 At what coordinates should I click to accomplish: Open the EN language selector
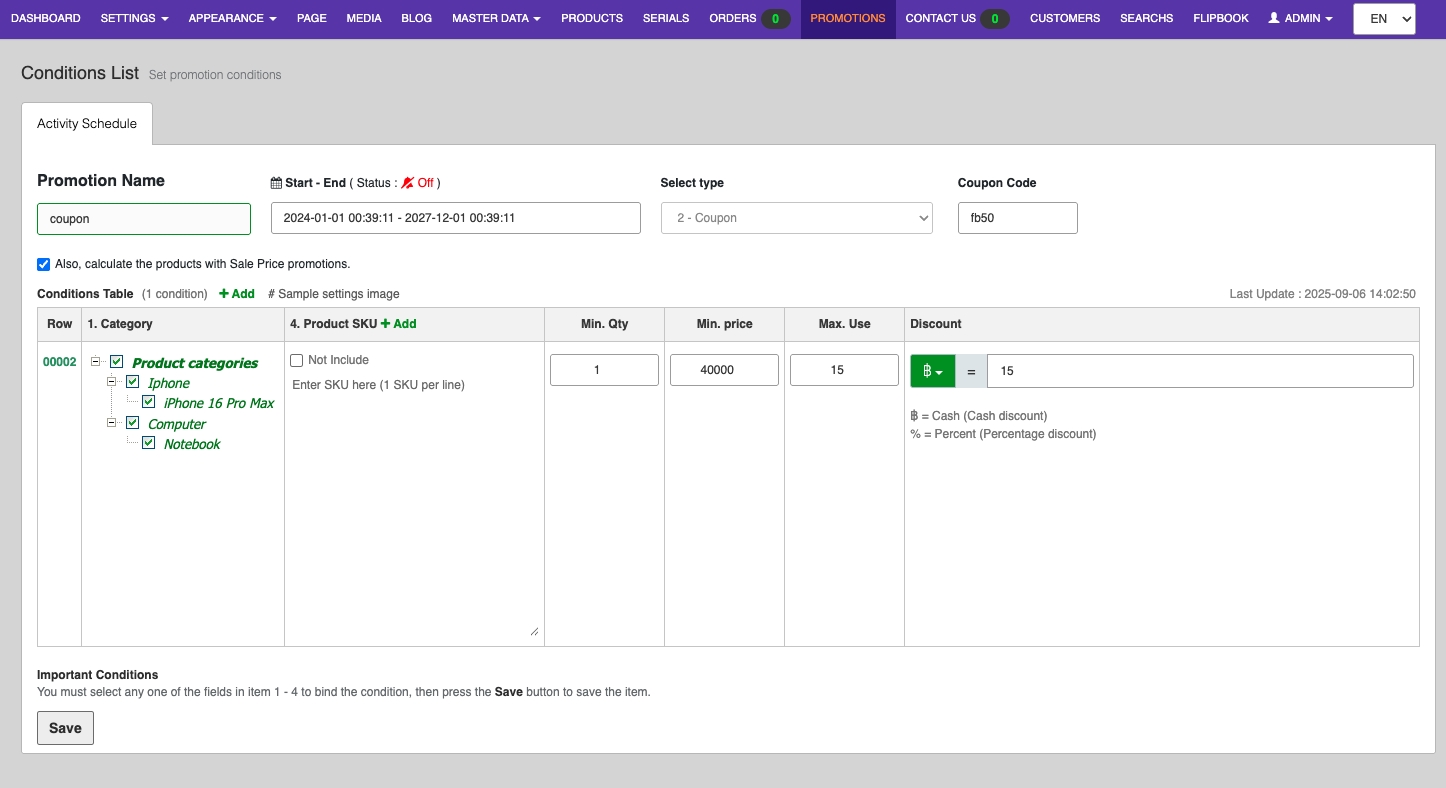click(1384, 19)
